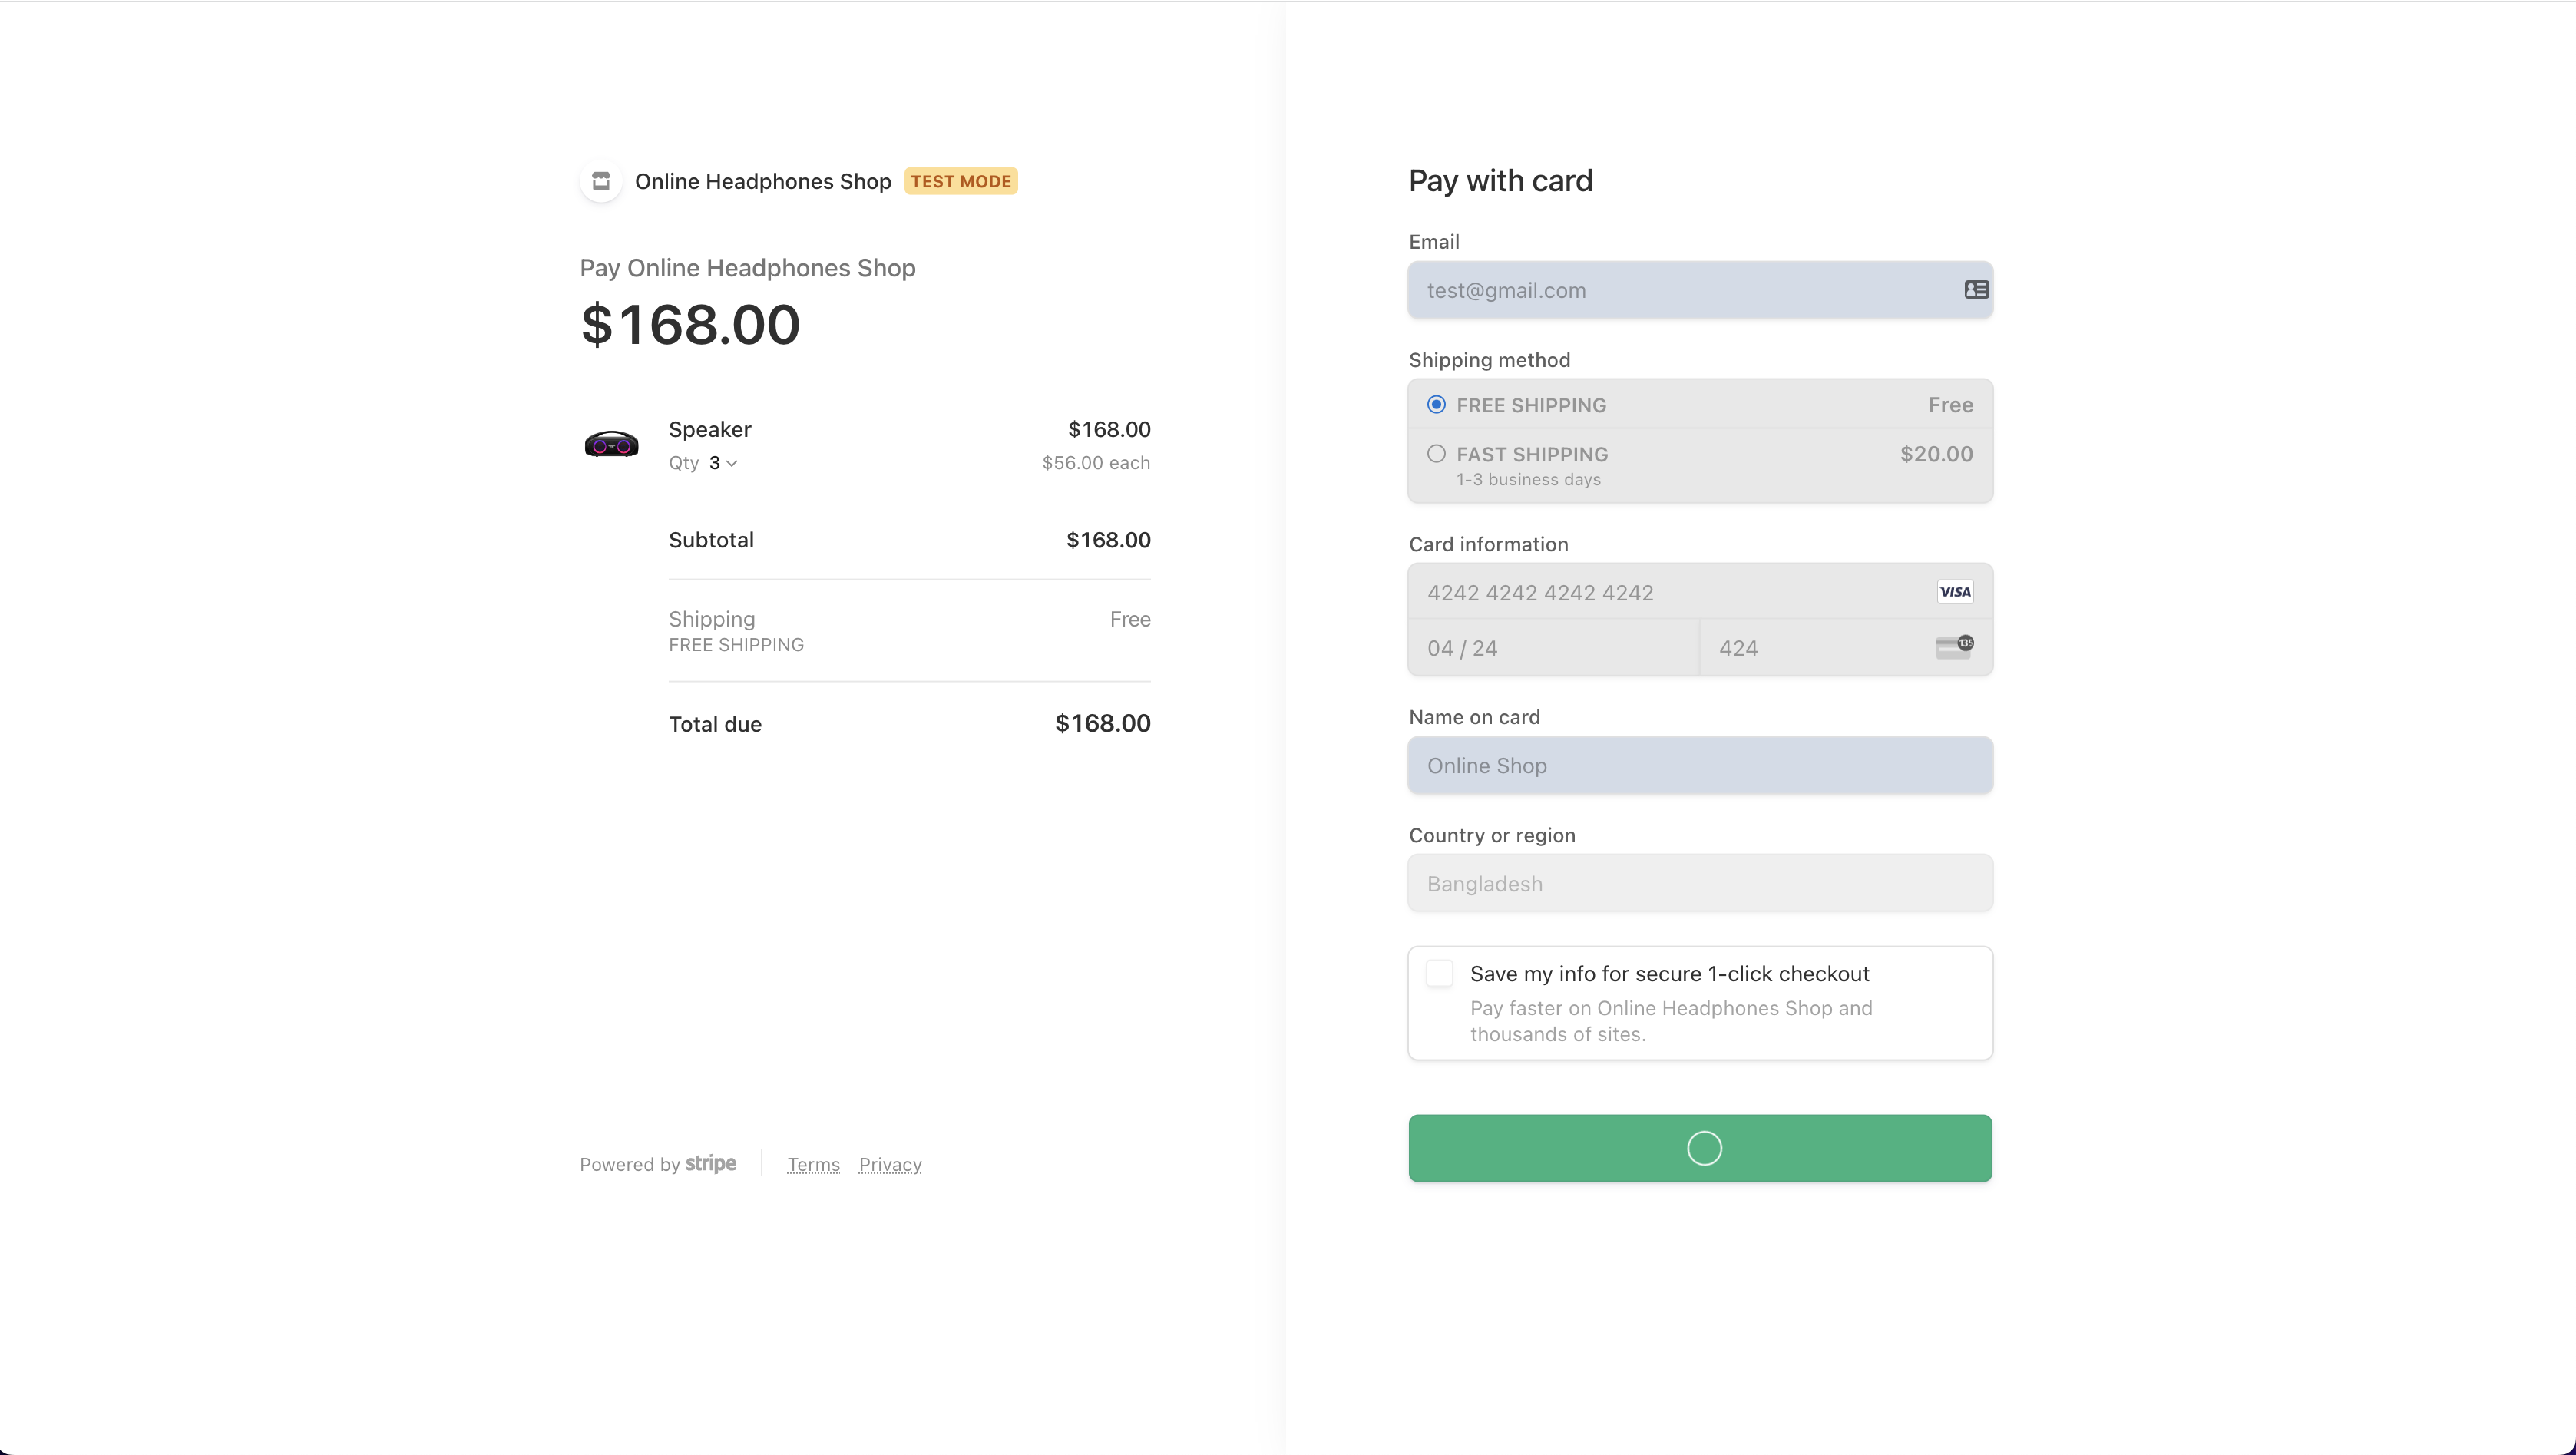This screenshot has height=1455, width=2576.
Task: Select the FAST SHIPPING radio option
Action: click(1436, 454)
